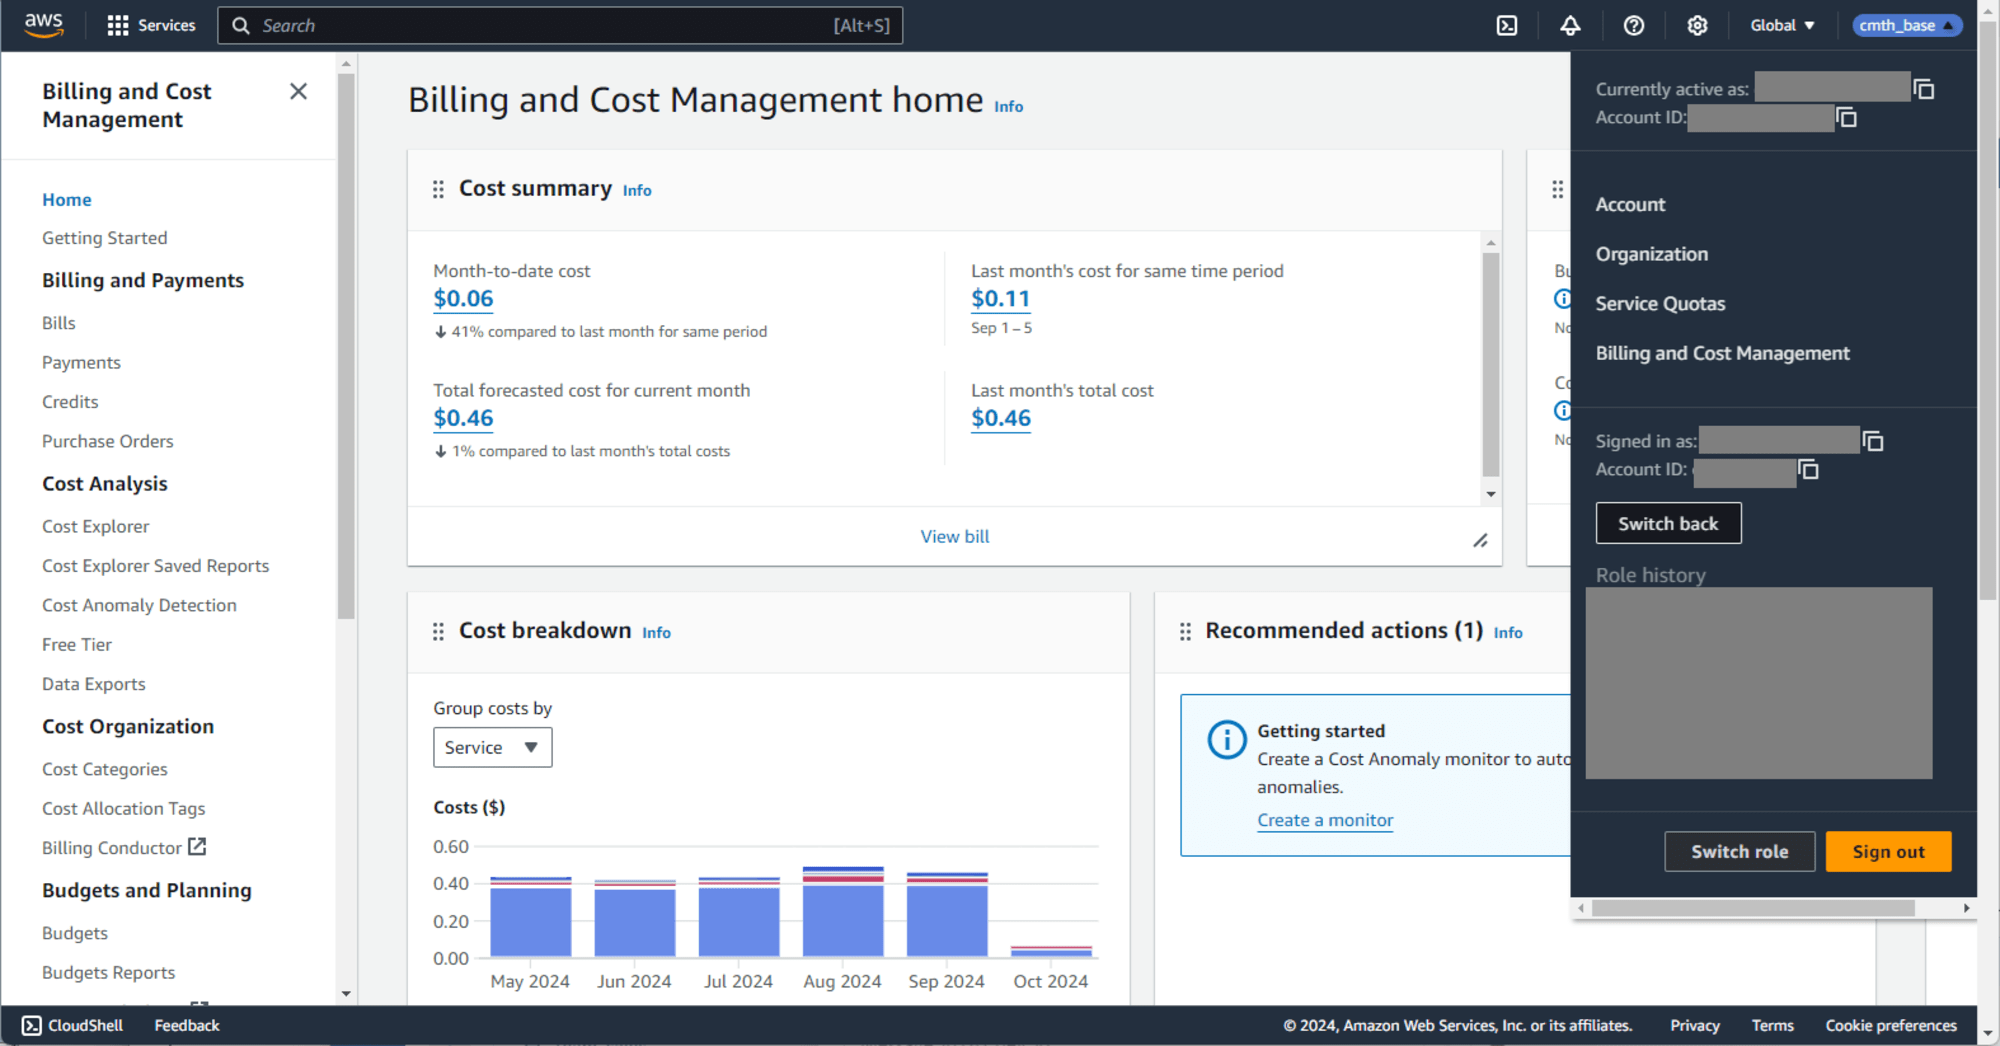Open the help question mark menu

1634,25
